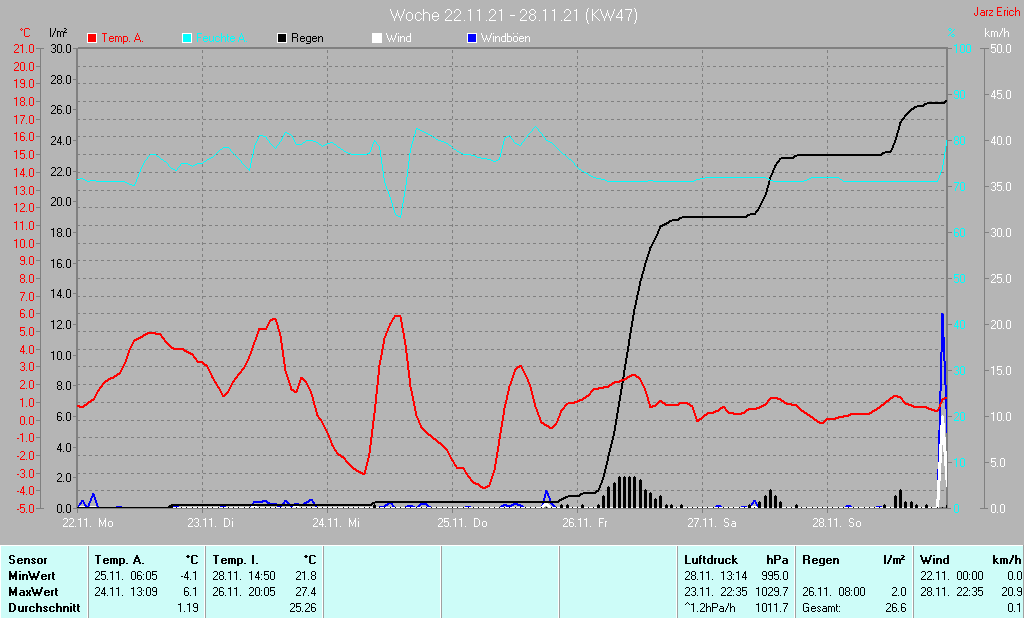This screenshot has height=618, width=1024.
Task: Click the Sensor header in statistics table
Action: [x=29, y=560]
